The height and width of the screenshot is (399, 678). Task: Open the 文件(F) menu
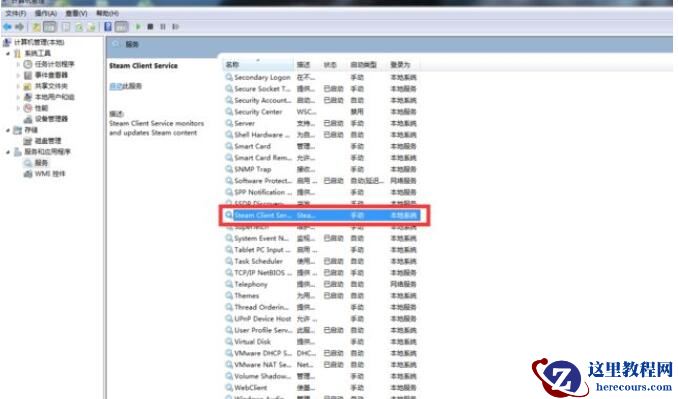[16, 13]
